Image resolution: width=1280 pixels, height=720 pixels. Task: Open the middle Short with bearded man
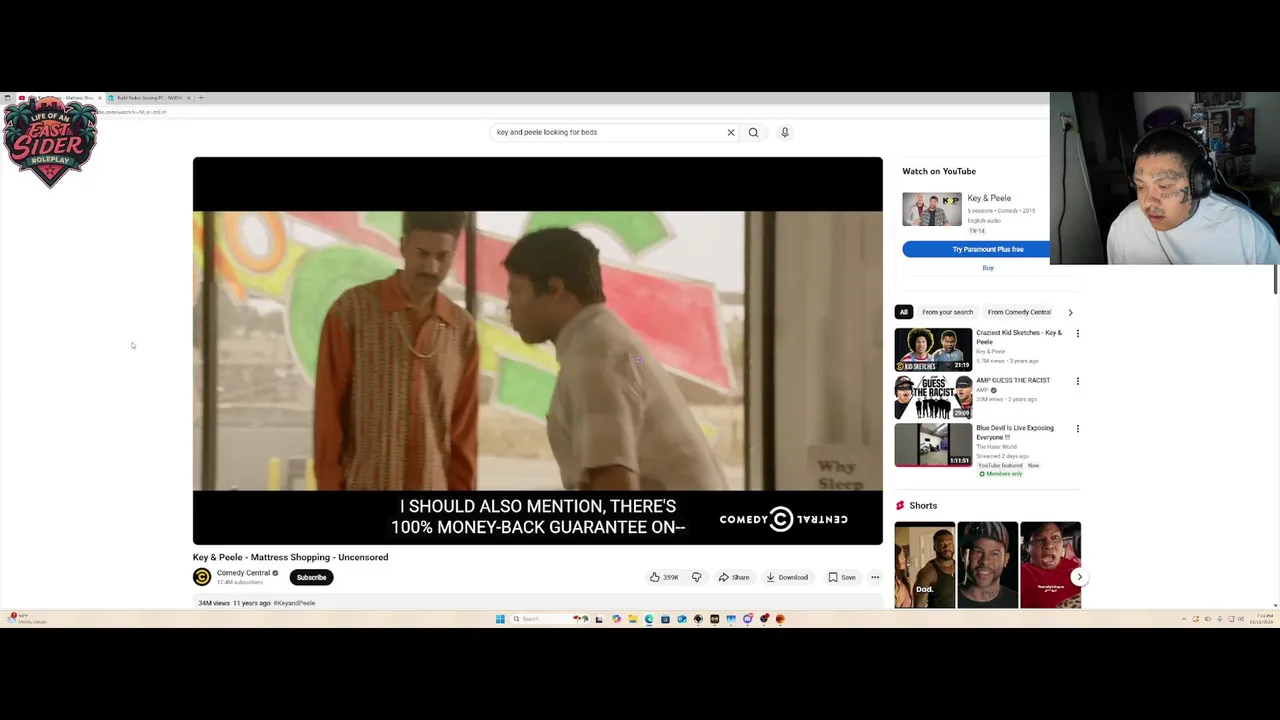point(988,565)
